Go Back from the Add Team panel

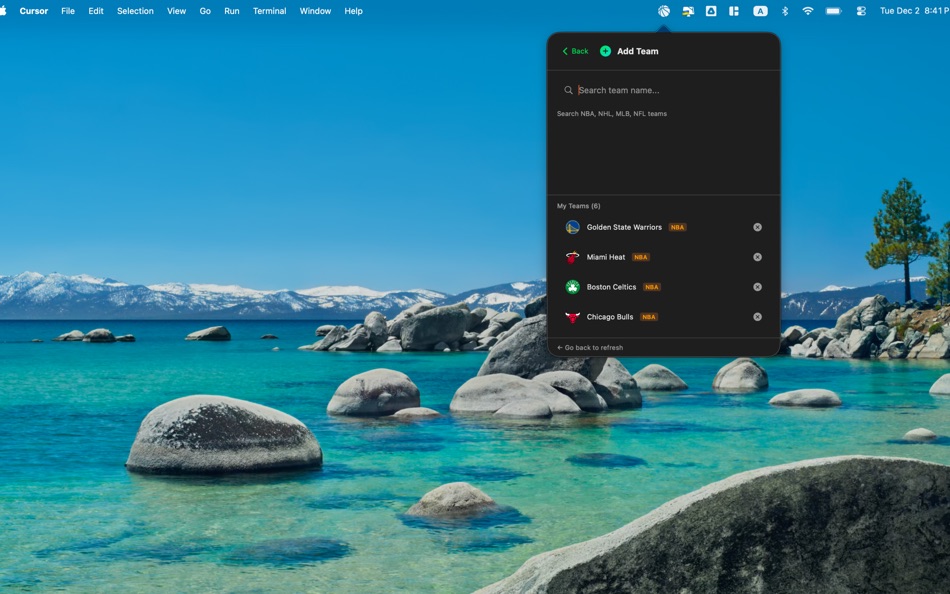click(x=576, y=51)
